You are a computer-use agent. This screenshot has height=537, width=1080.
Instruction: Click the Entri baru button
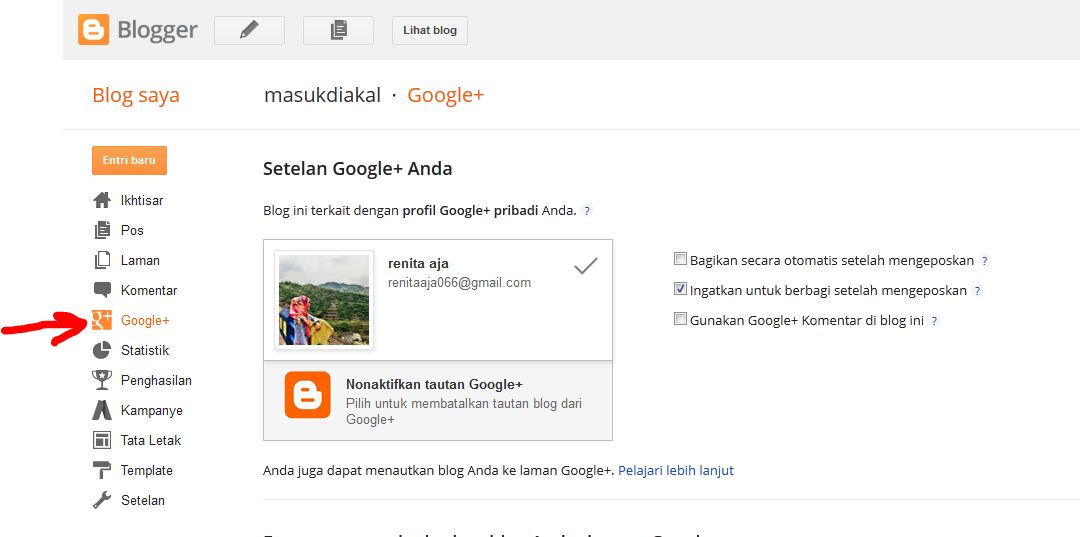click(x=129, y=160)
